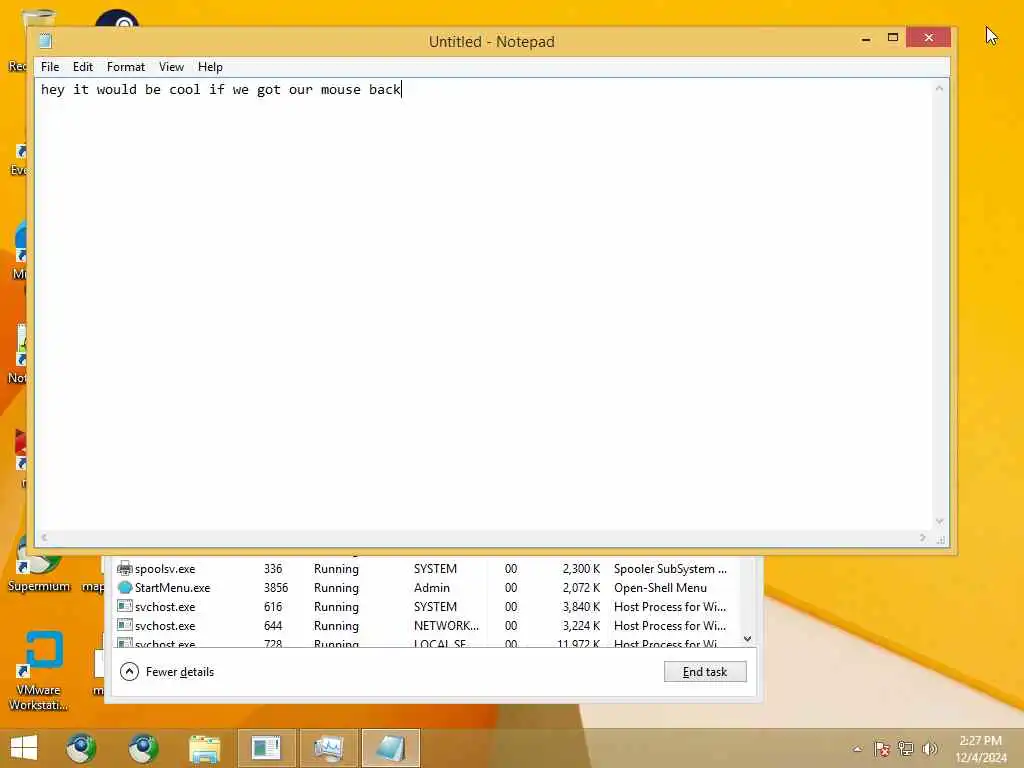Screen dimensions: 1024x768
Task: Open second Supermium browser taskbar icon
Action: 143,748
